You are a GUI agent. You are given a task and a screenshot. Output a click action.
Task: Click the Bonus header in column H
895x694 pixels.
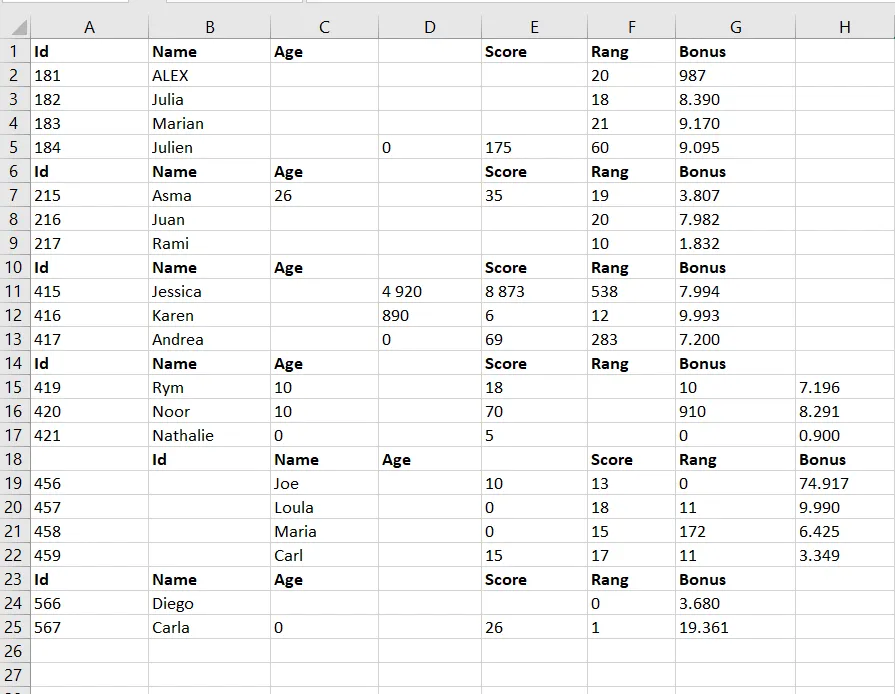coord(822,459)
